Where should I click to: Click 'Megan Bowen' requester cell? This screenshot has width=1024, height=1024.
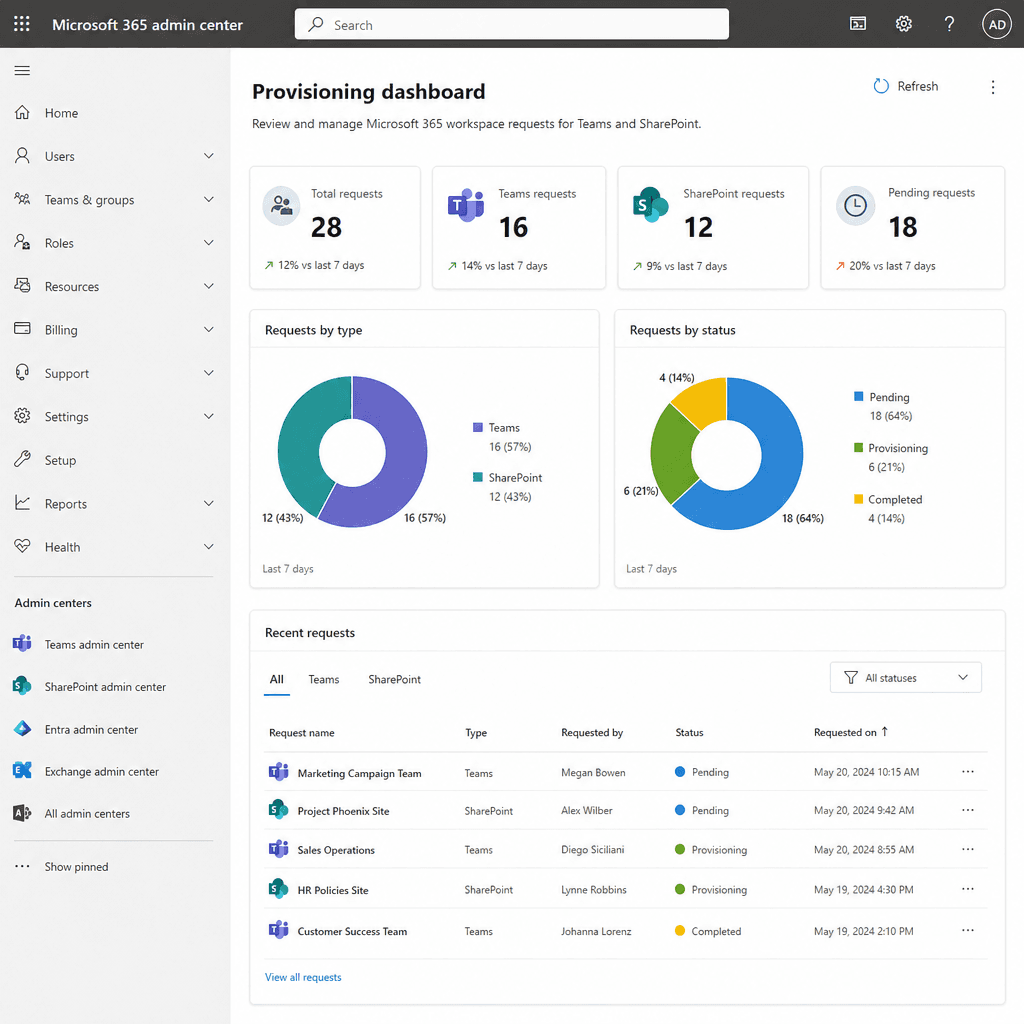pos(593,773)
